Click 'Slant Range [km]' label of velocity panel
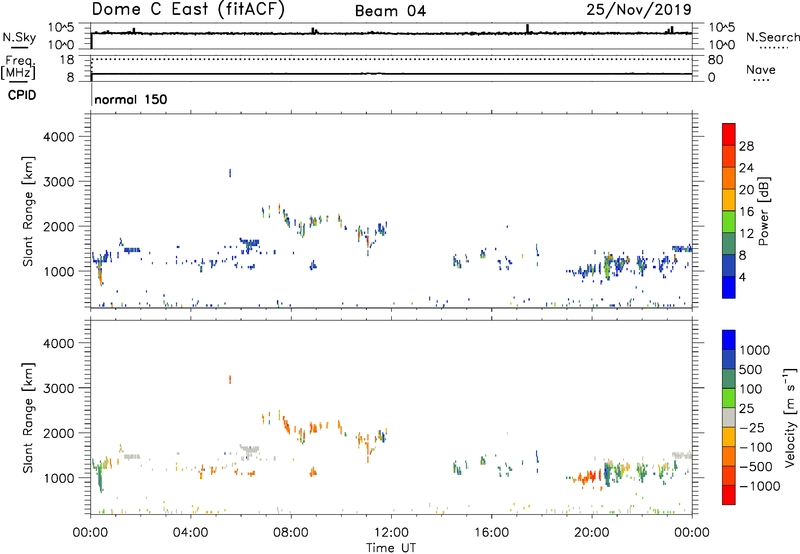The image size is (800, 554). [28, 418]
